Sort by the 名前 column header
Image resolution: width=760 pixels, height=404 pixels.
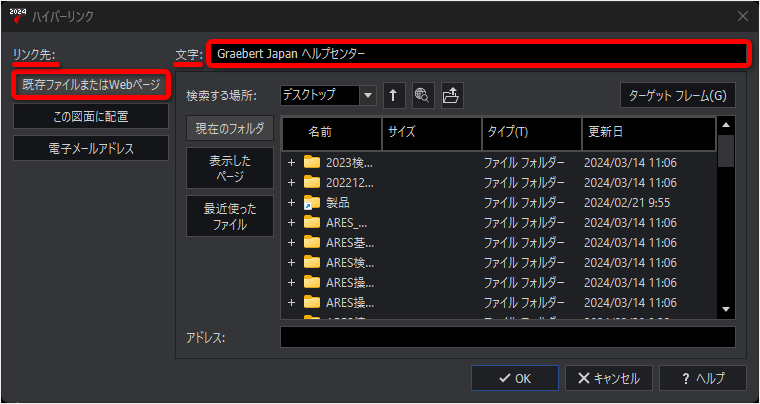tap(332, 133)
